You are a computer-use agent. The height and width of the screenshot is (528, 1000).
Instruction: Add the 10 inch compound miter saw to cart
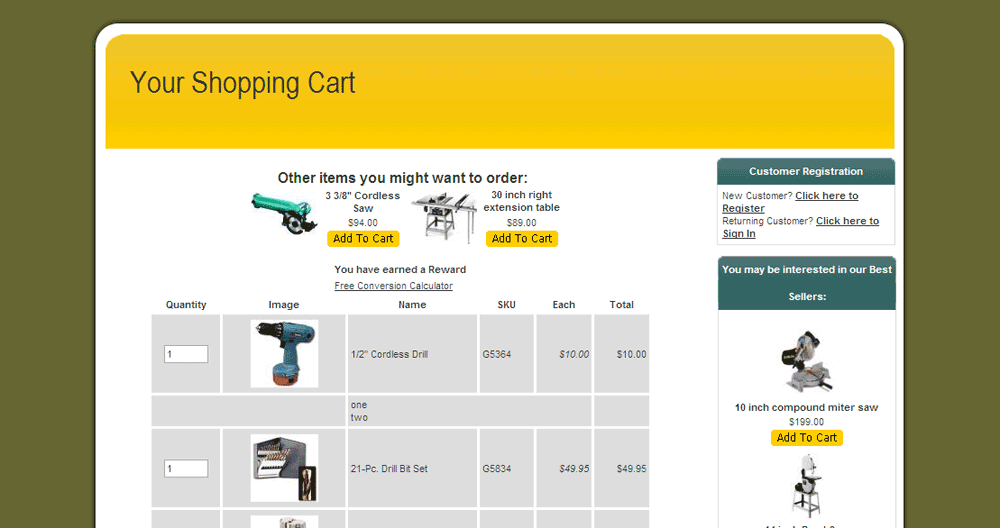[806, 438]
